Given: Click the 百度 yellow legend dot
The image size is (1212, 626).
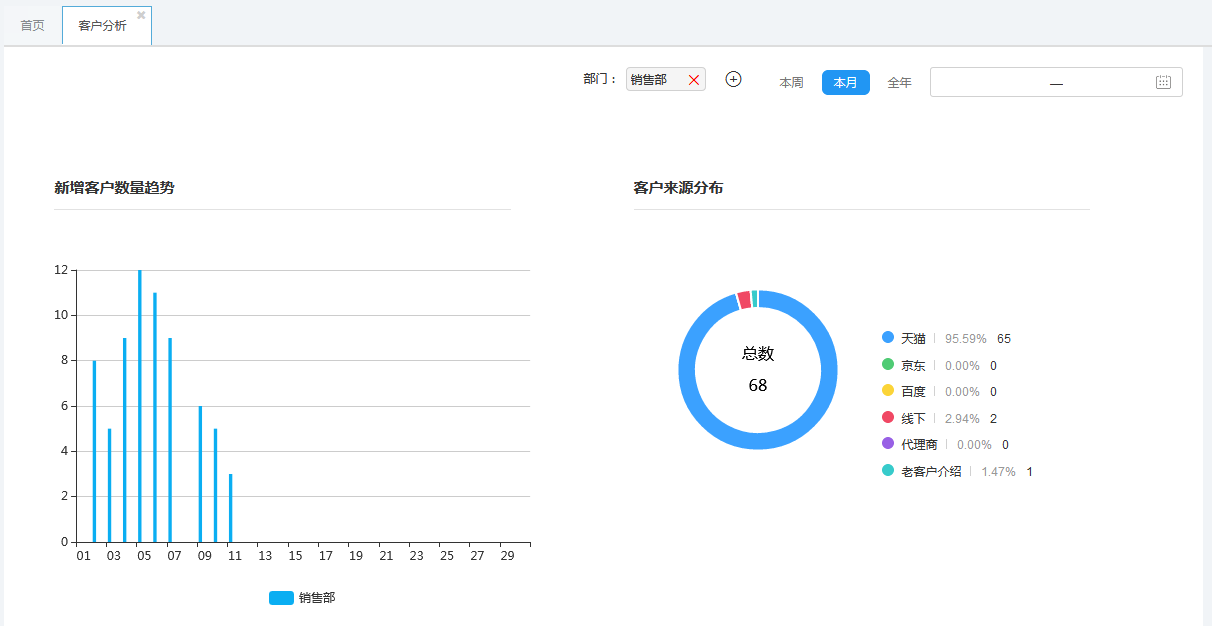Looking at the screenshot, I should click(x=887, y=391).
